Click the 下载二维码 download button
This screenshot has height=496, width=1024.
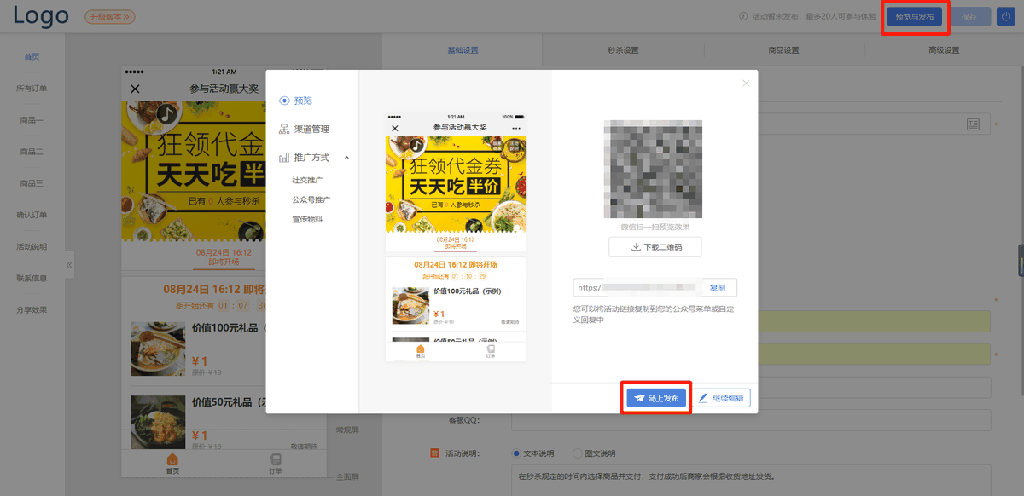[x=655, y=247]
